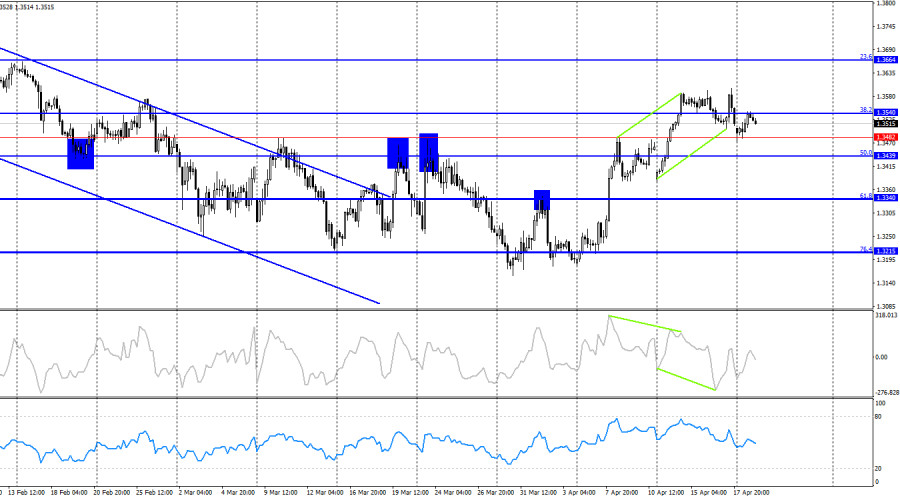
Task: Click the 2 Mar 04:00 date label
Action: 196,493
